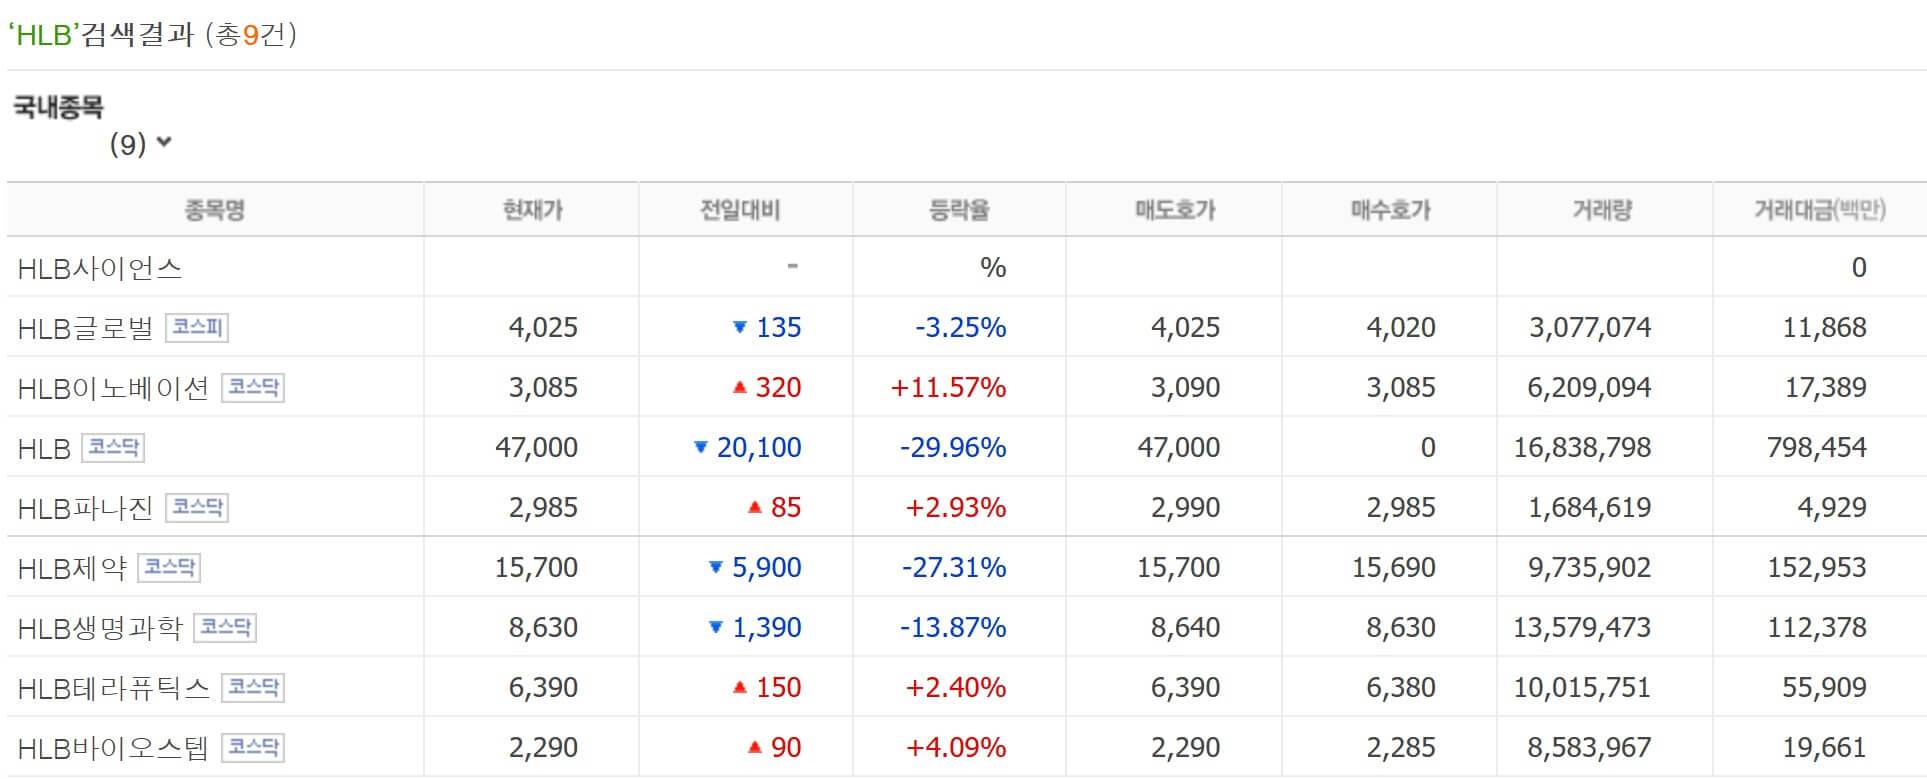Click the 거래대금(백만) column header

click(1820, 210)
